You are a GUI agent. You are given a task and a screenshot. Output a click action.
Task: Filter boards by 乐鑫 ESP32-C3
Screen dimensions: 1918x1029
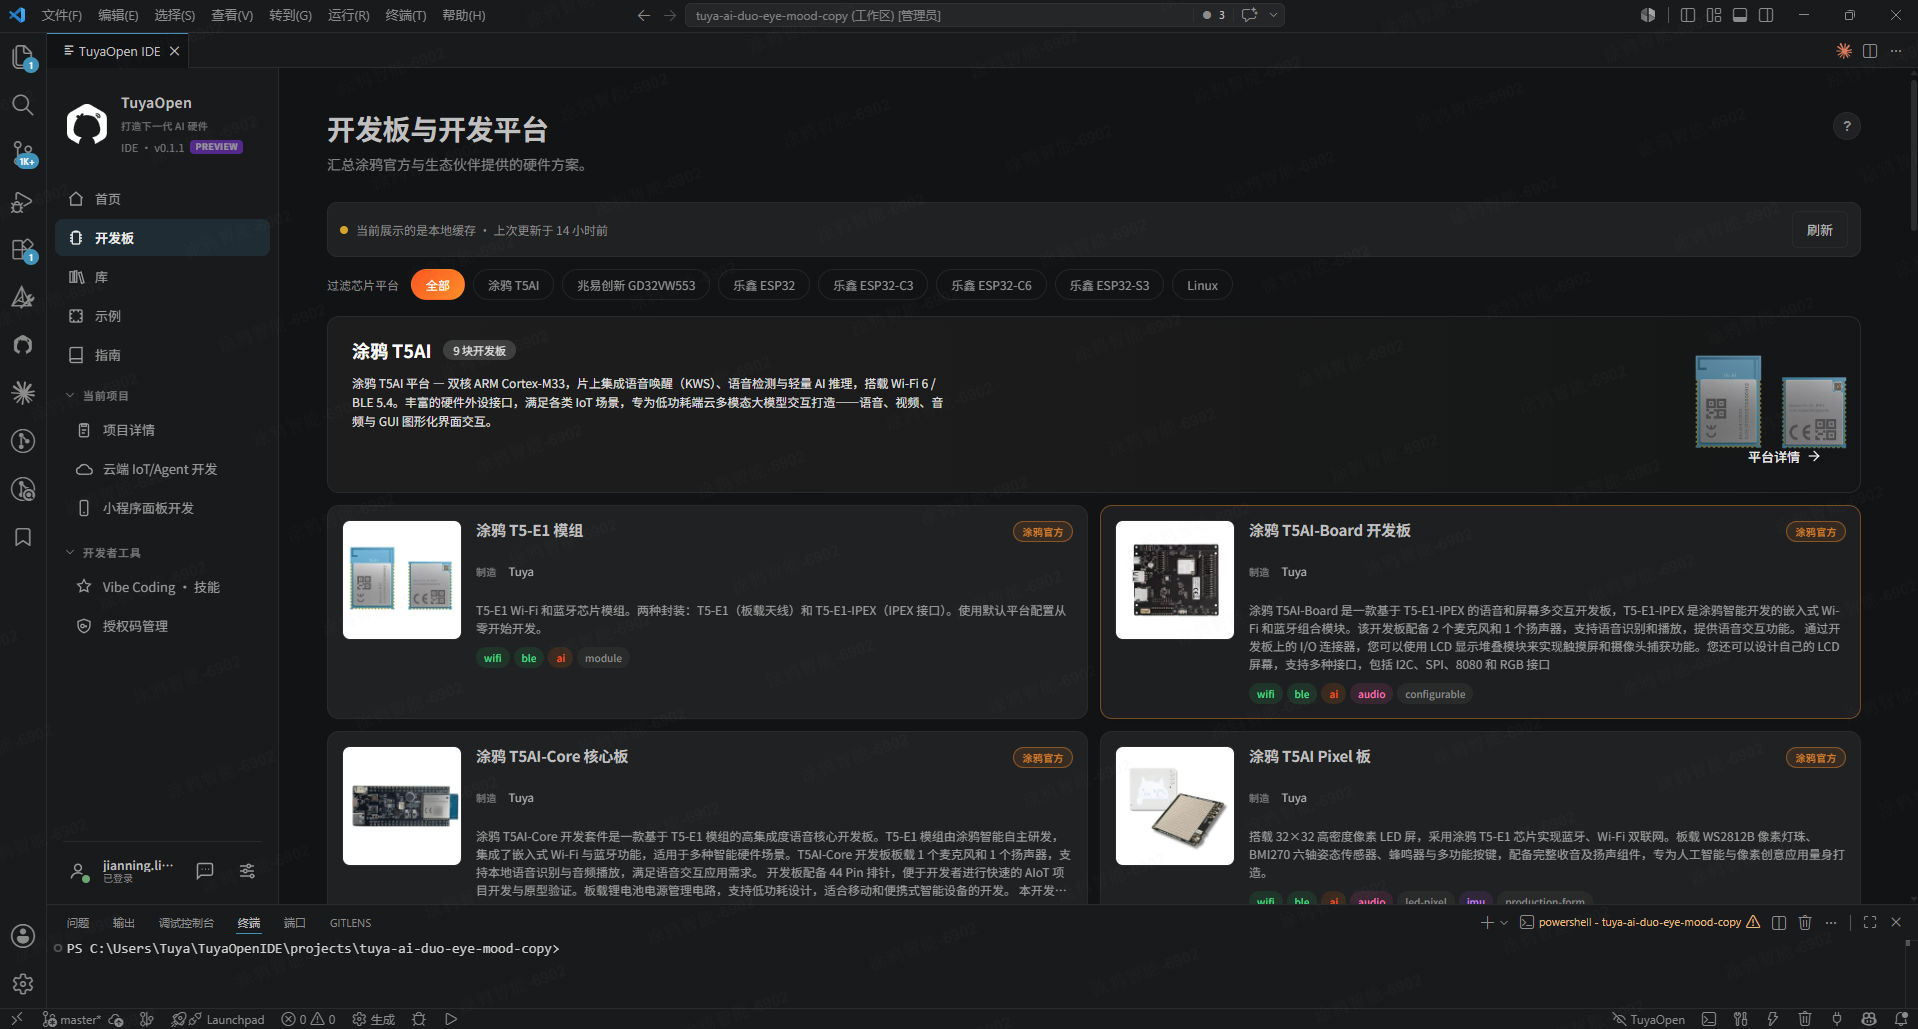(x=873, y=285)
